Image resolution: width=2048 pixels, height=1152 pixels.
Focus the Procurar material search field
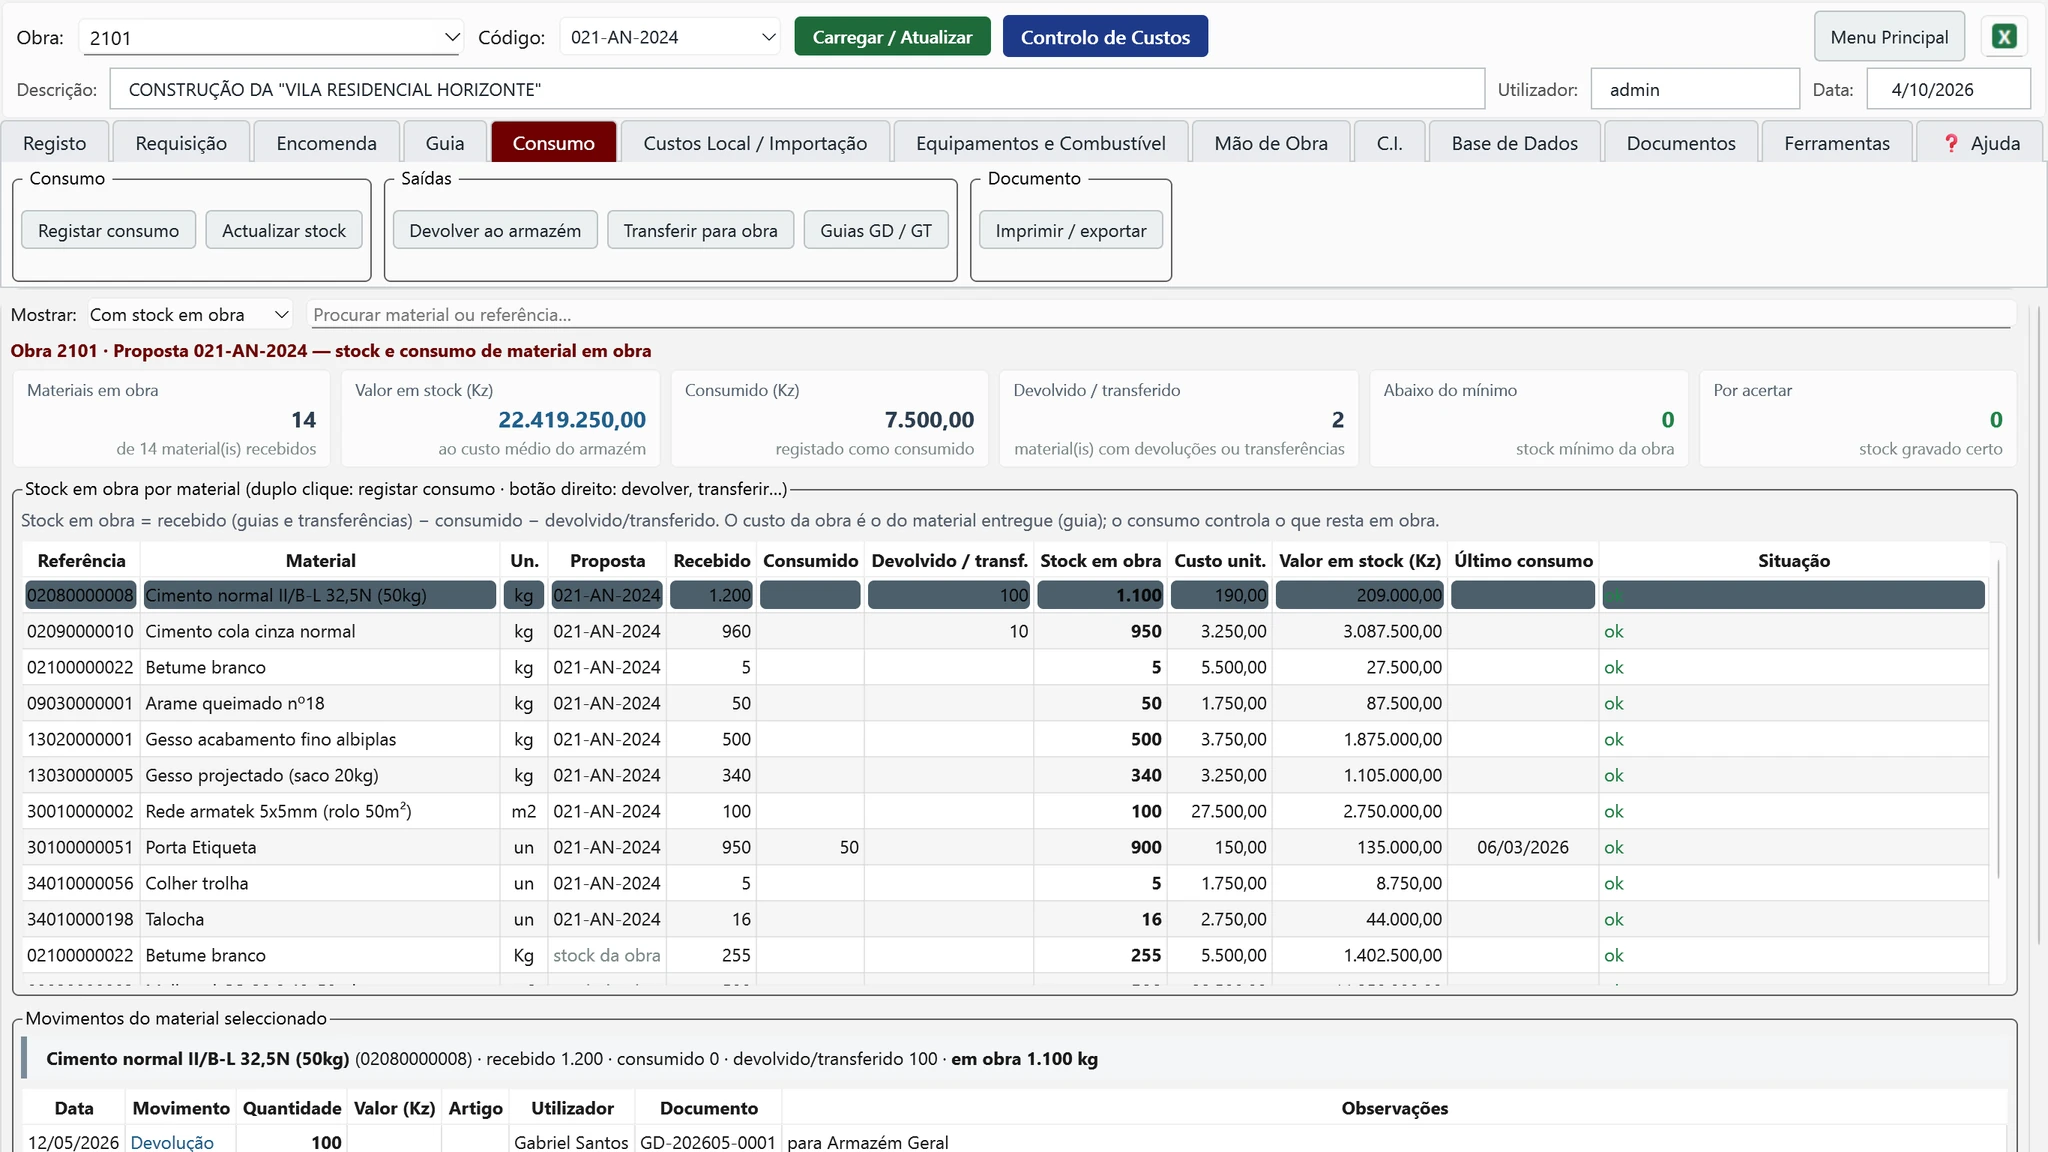pos(1160,315)
